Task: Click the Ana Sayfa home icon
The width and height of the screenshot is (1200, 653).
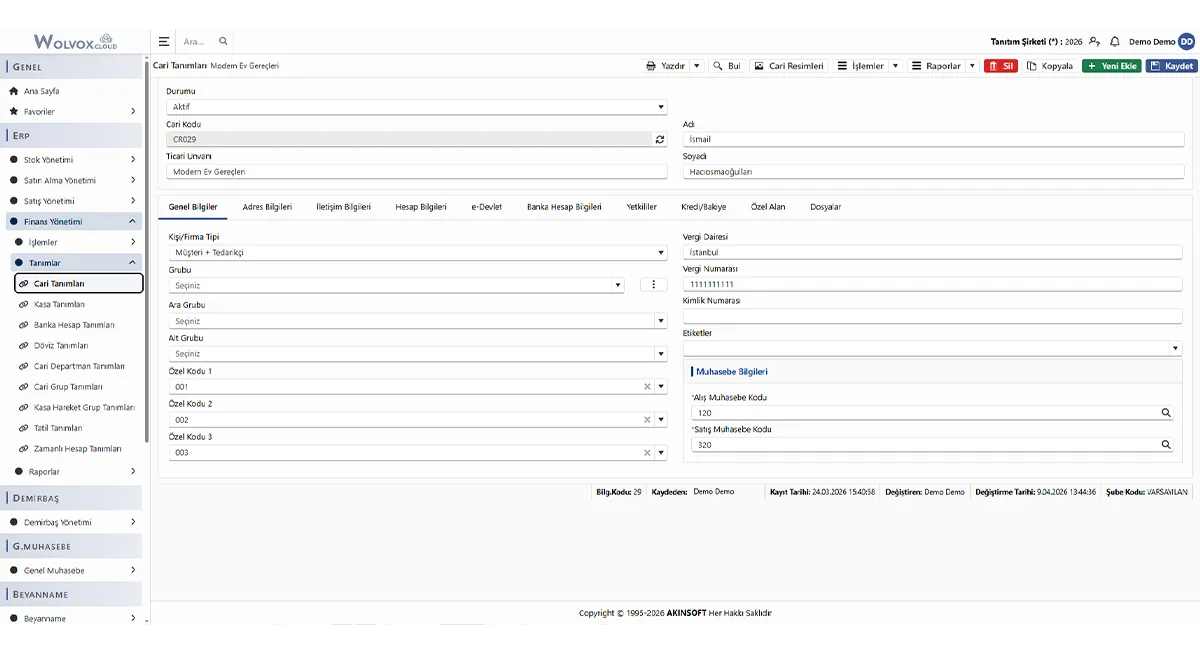Action: click(14, 91)
